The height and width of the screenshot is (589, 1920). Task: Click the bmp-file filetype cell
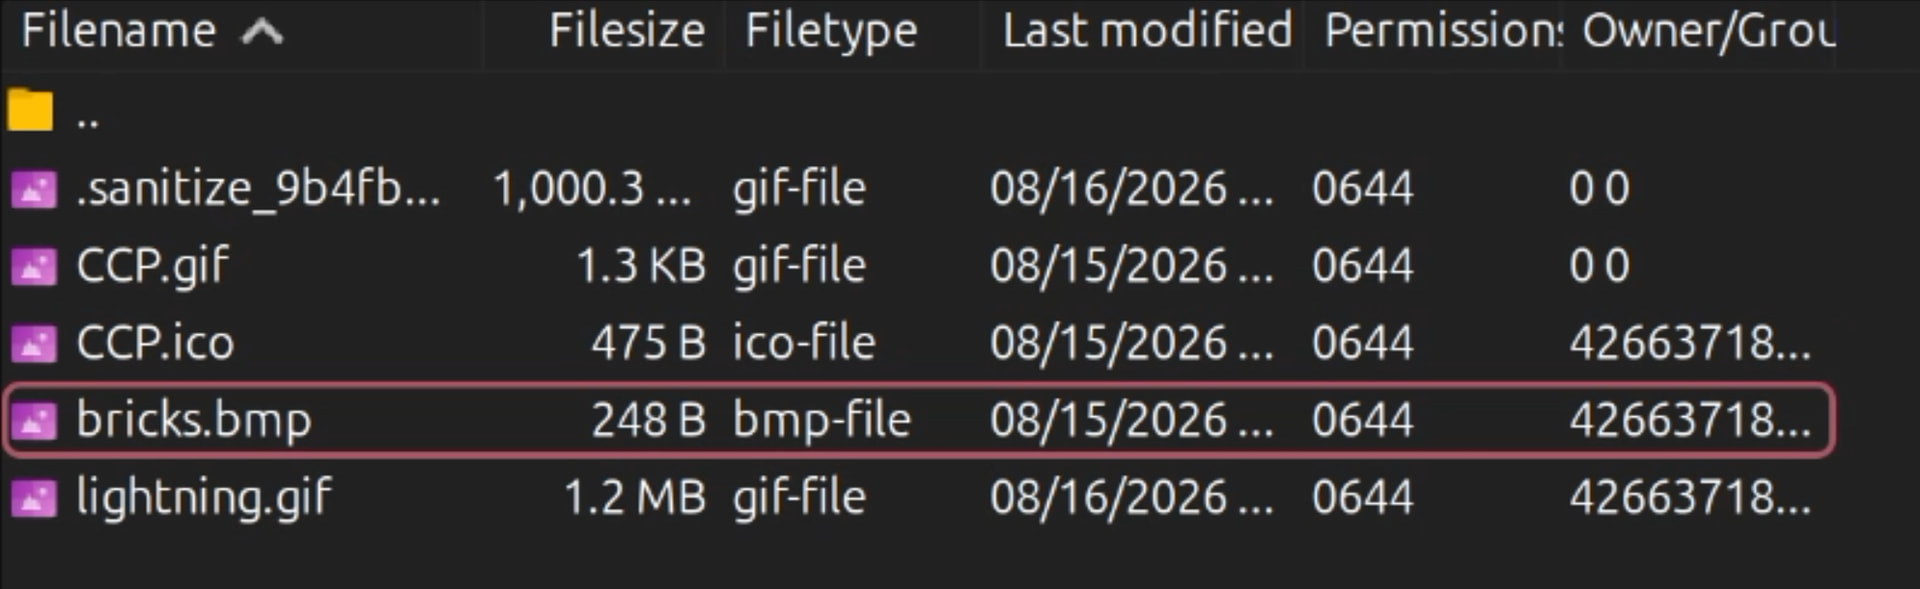tap(822, 420)
